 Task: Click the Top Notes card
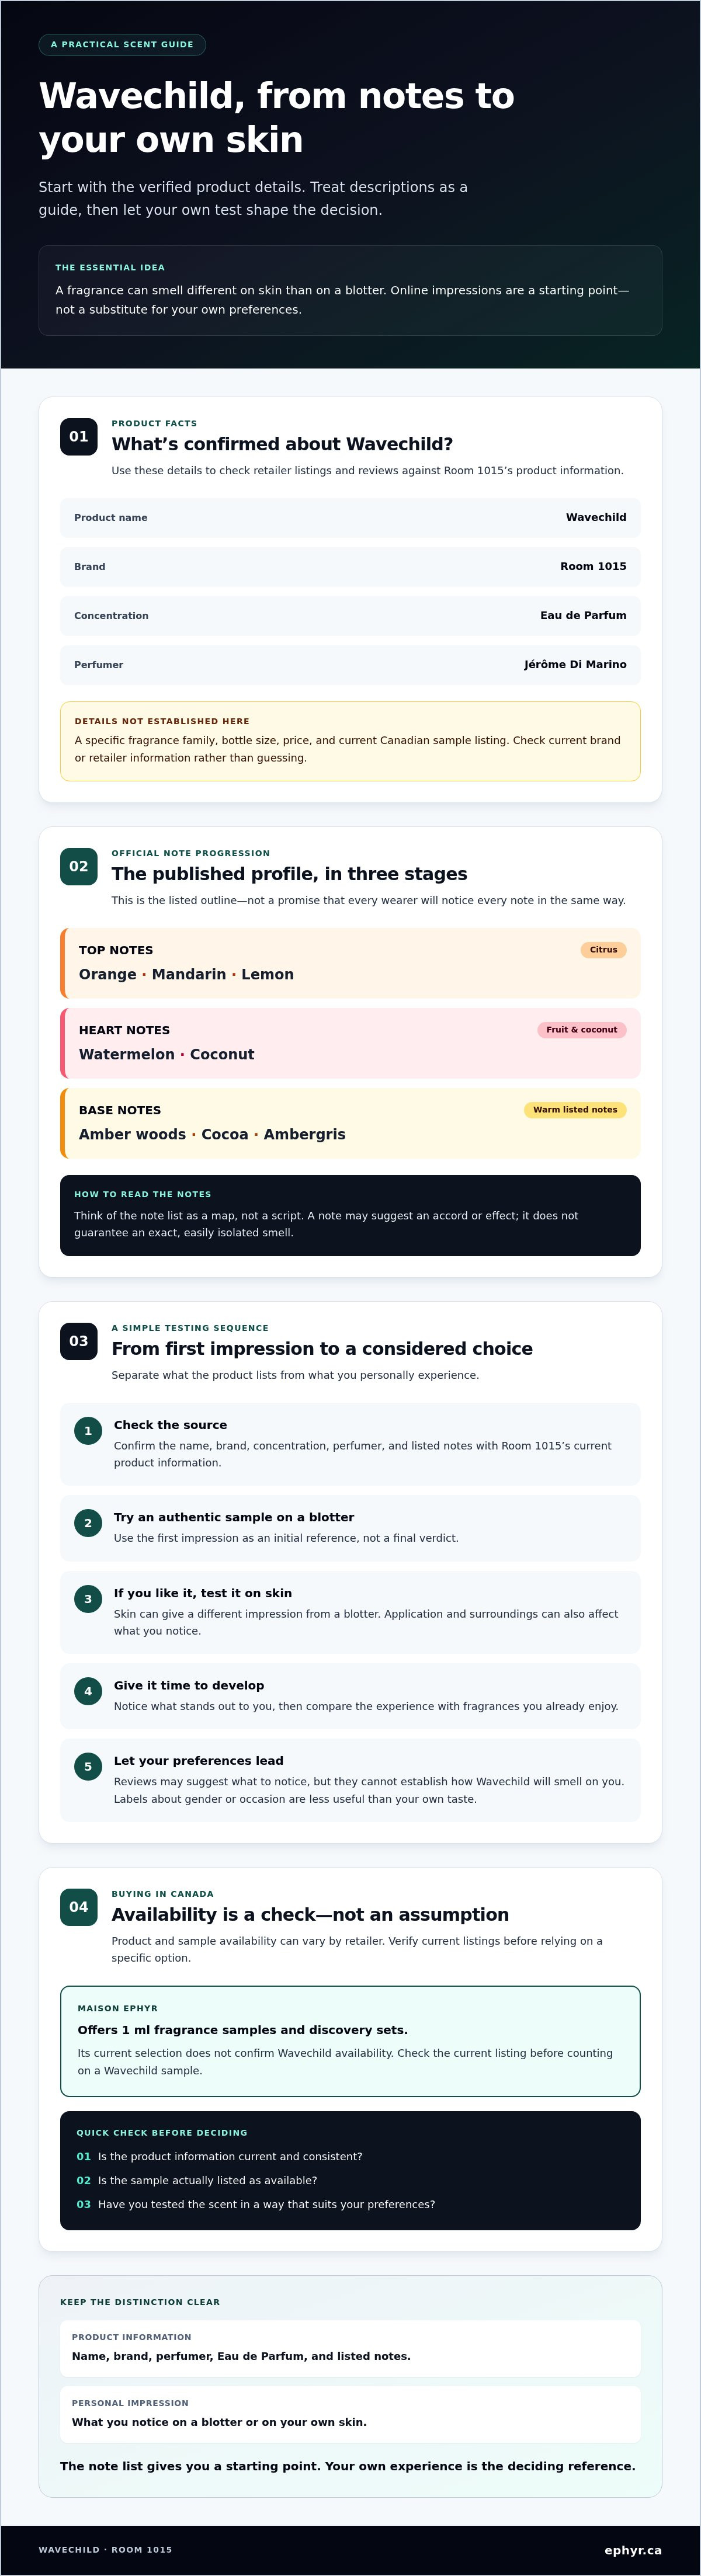(350, 963)
